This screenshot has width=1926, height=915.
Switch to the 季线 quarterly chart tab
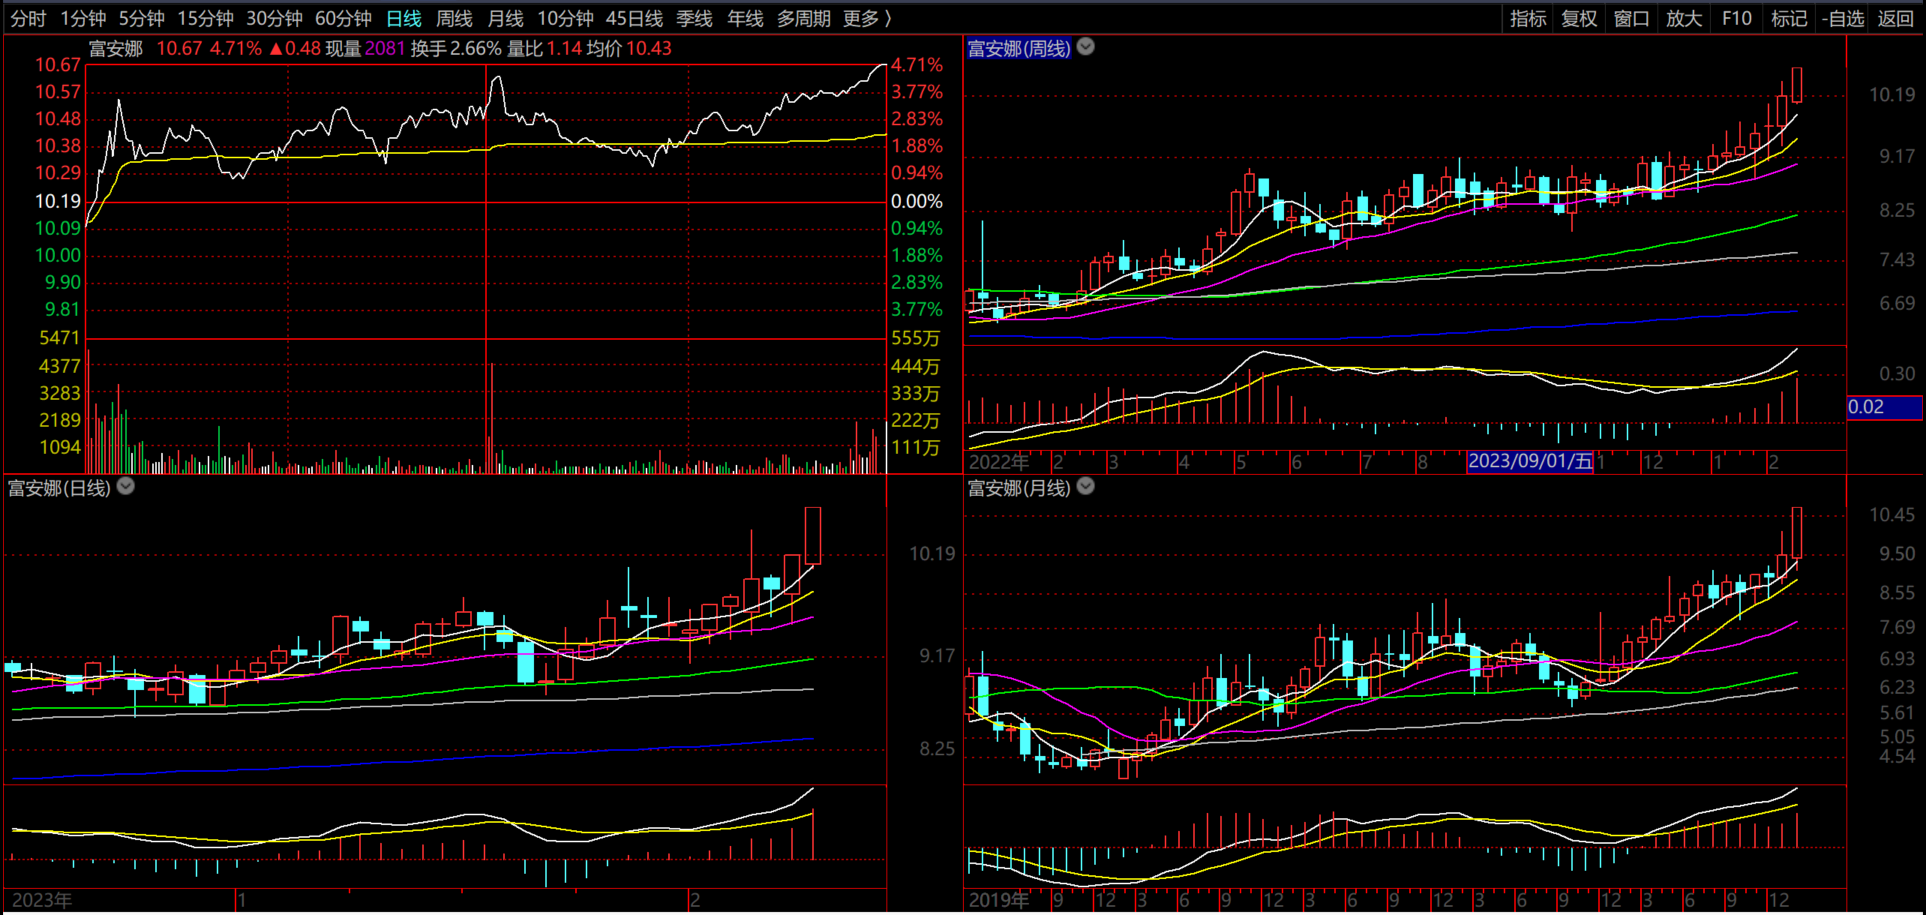coord(694,19)
